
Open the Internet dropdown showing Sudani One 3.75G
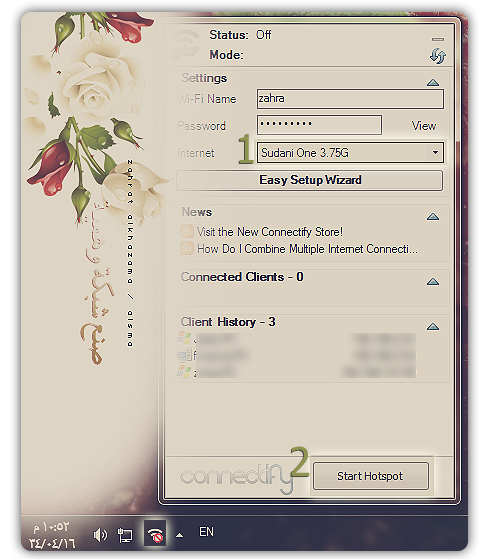(350, 153)
